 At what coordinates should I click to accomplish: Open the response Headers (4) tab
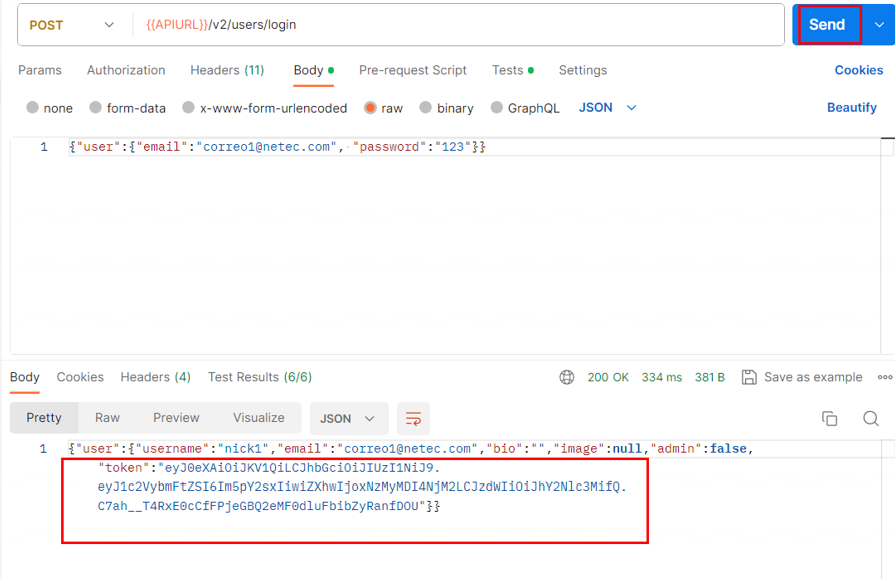(x=155, y=377)
